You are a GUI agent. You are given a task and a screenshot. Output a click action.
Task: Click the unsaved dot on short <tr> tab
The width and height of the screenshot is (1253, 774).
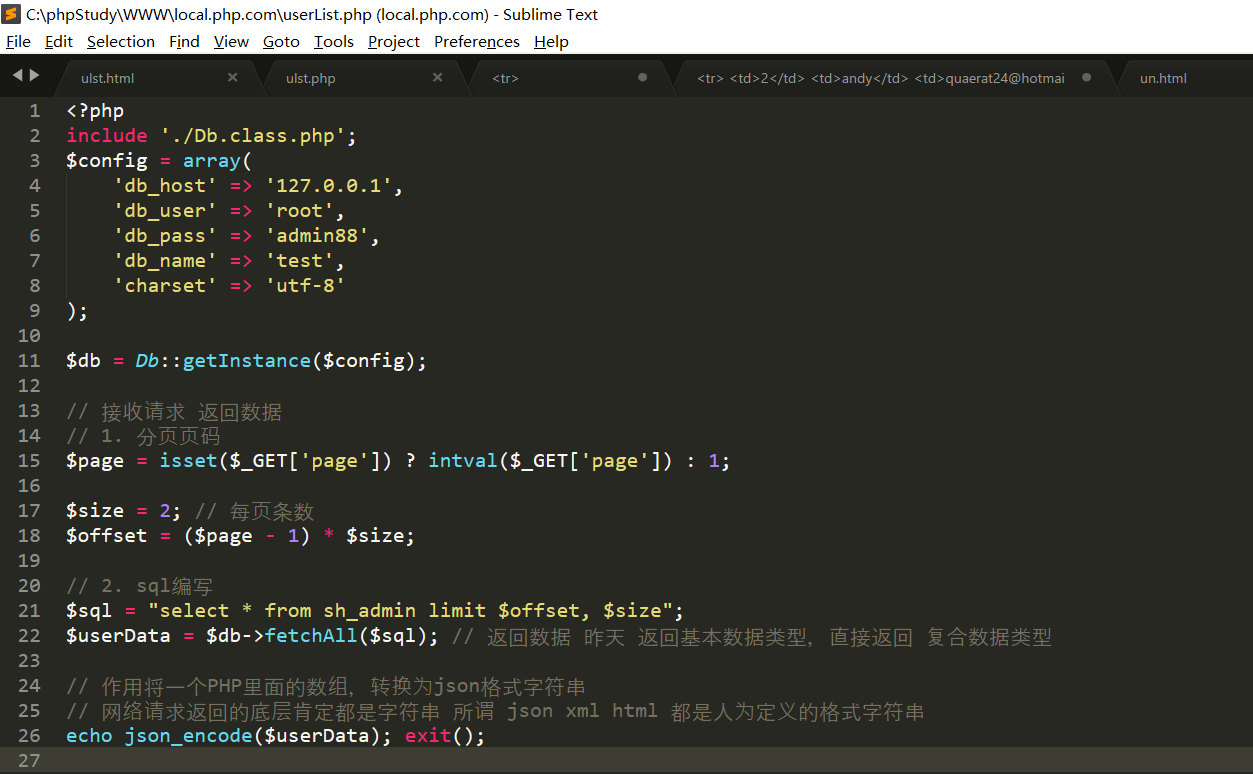tap(642, 77)
